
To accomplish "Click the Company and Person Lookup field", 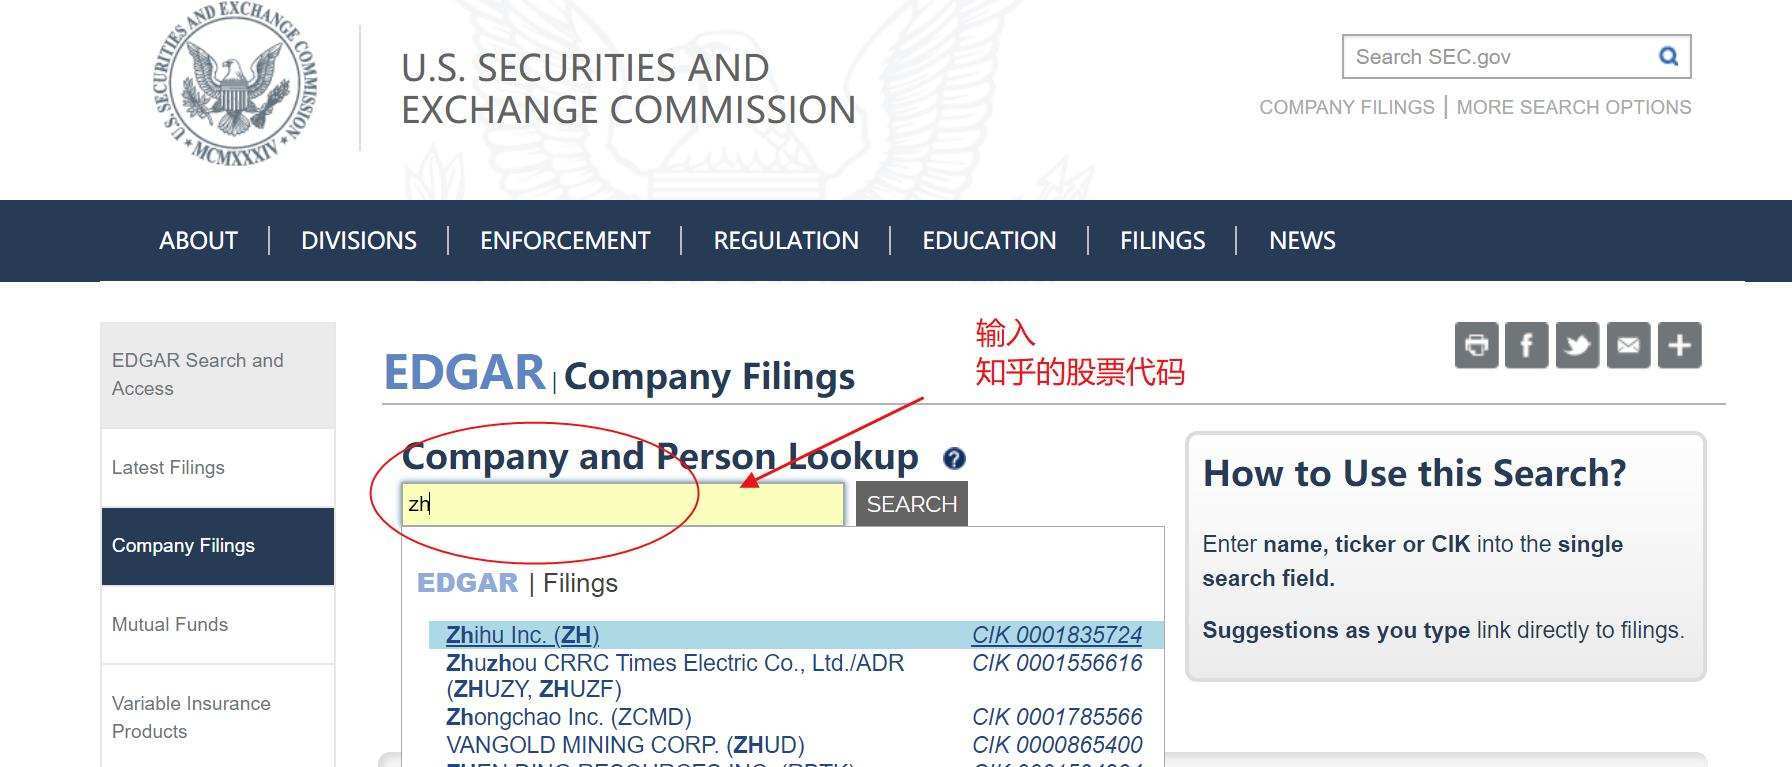I will [622, 504].
